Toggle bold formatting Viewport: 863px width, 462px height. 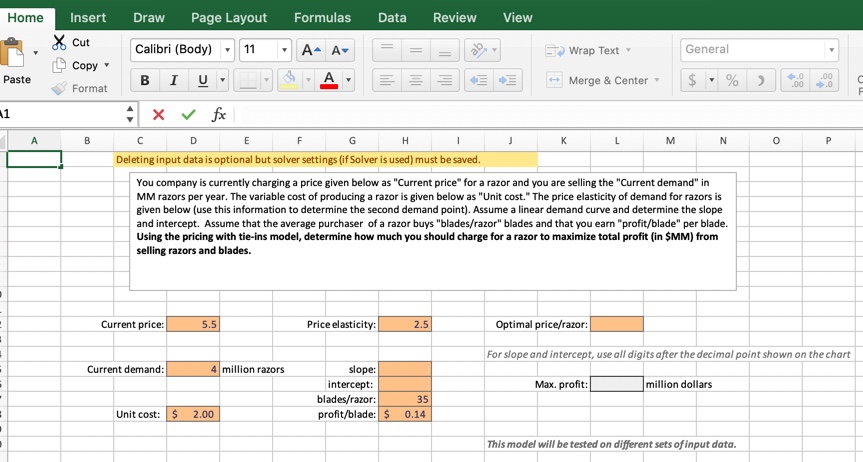[146, 80]
